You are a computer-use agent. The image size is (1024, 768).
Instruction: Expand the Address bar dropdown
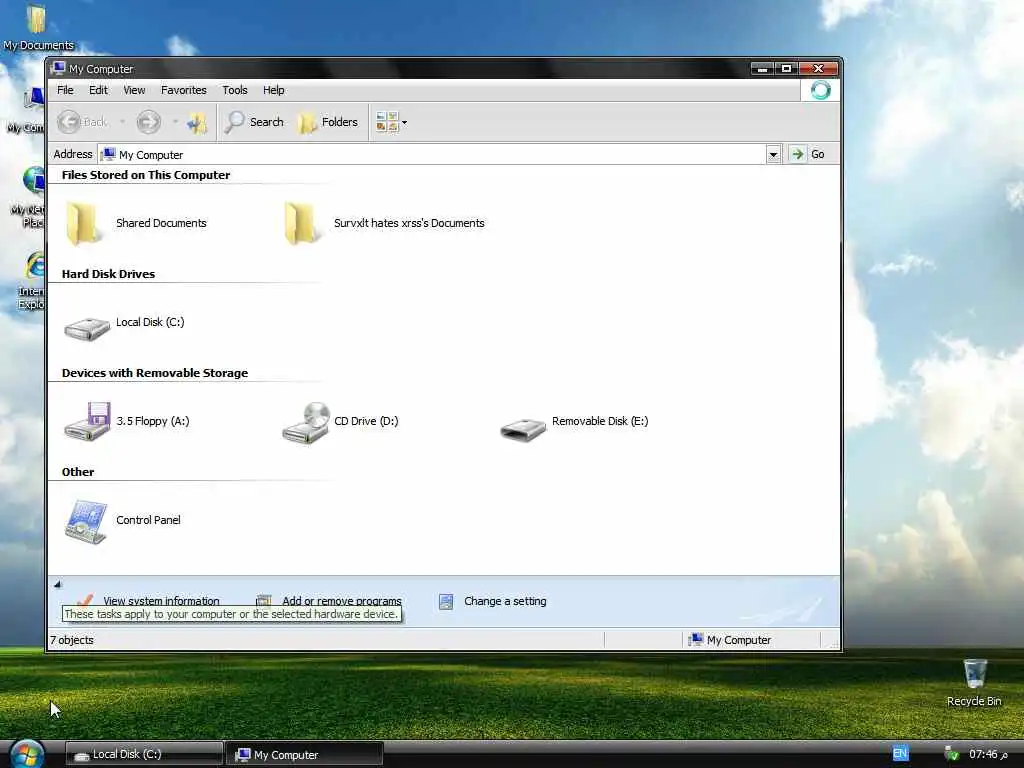click(773, 155)
